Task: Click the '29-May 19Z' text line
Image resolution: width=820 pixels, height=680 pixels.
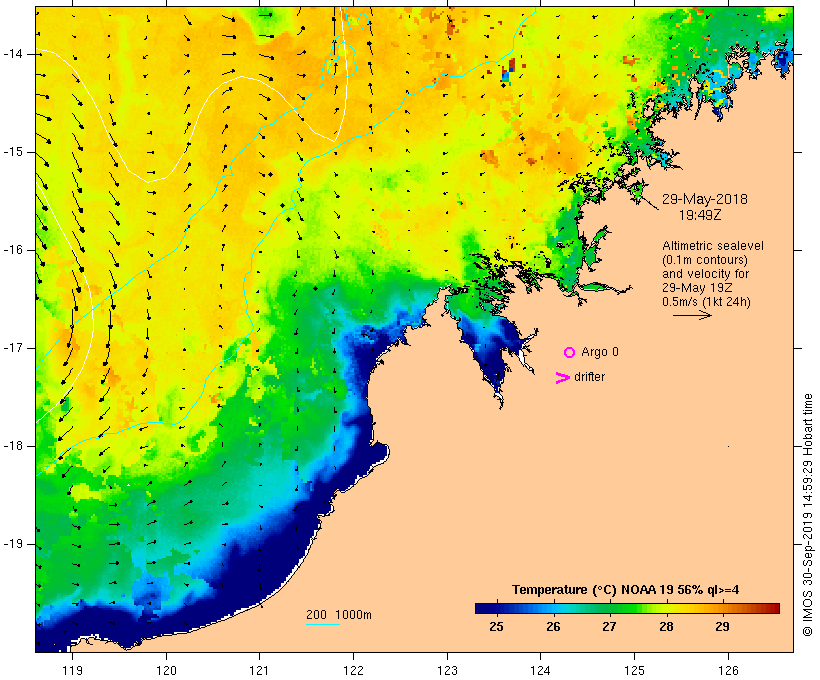Action: click(x=697, y=288)
